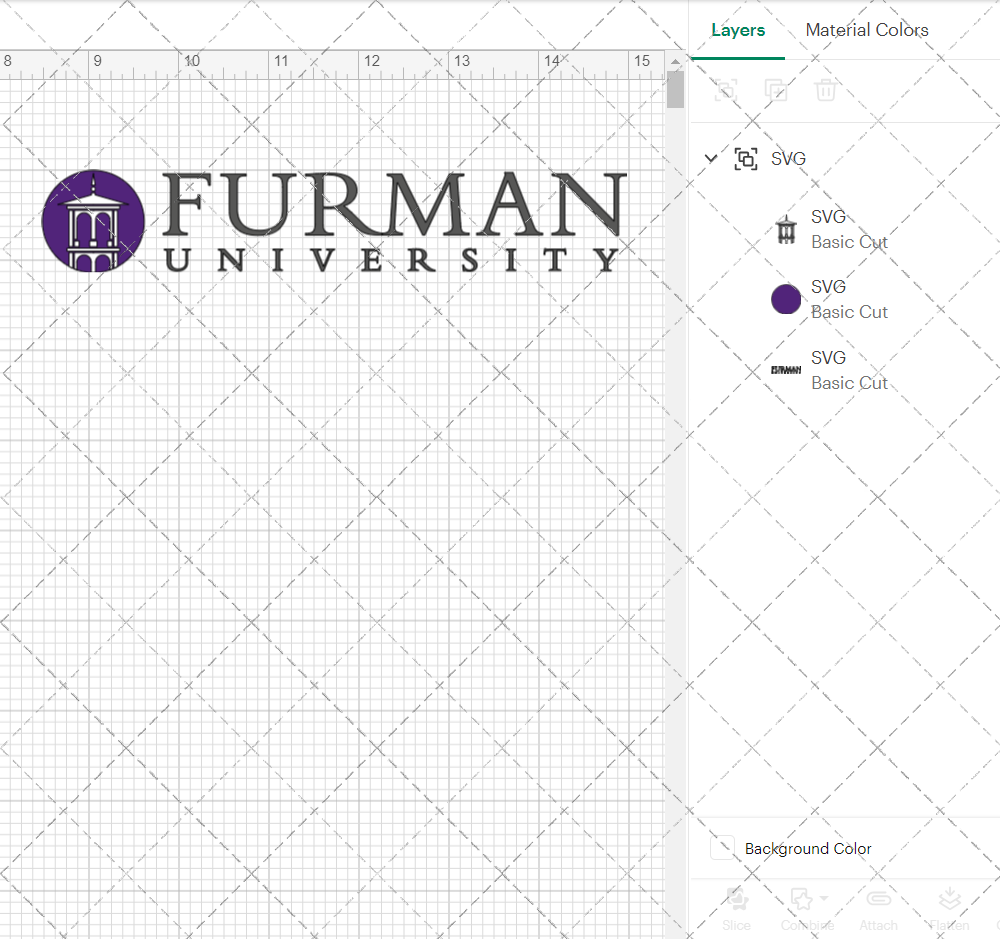The width and height of the screenshot is (1000, 939).
Task: Select the FURMAN wordmark on canvas
Action: click(x=394, y=203)
